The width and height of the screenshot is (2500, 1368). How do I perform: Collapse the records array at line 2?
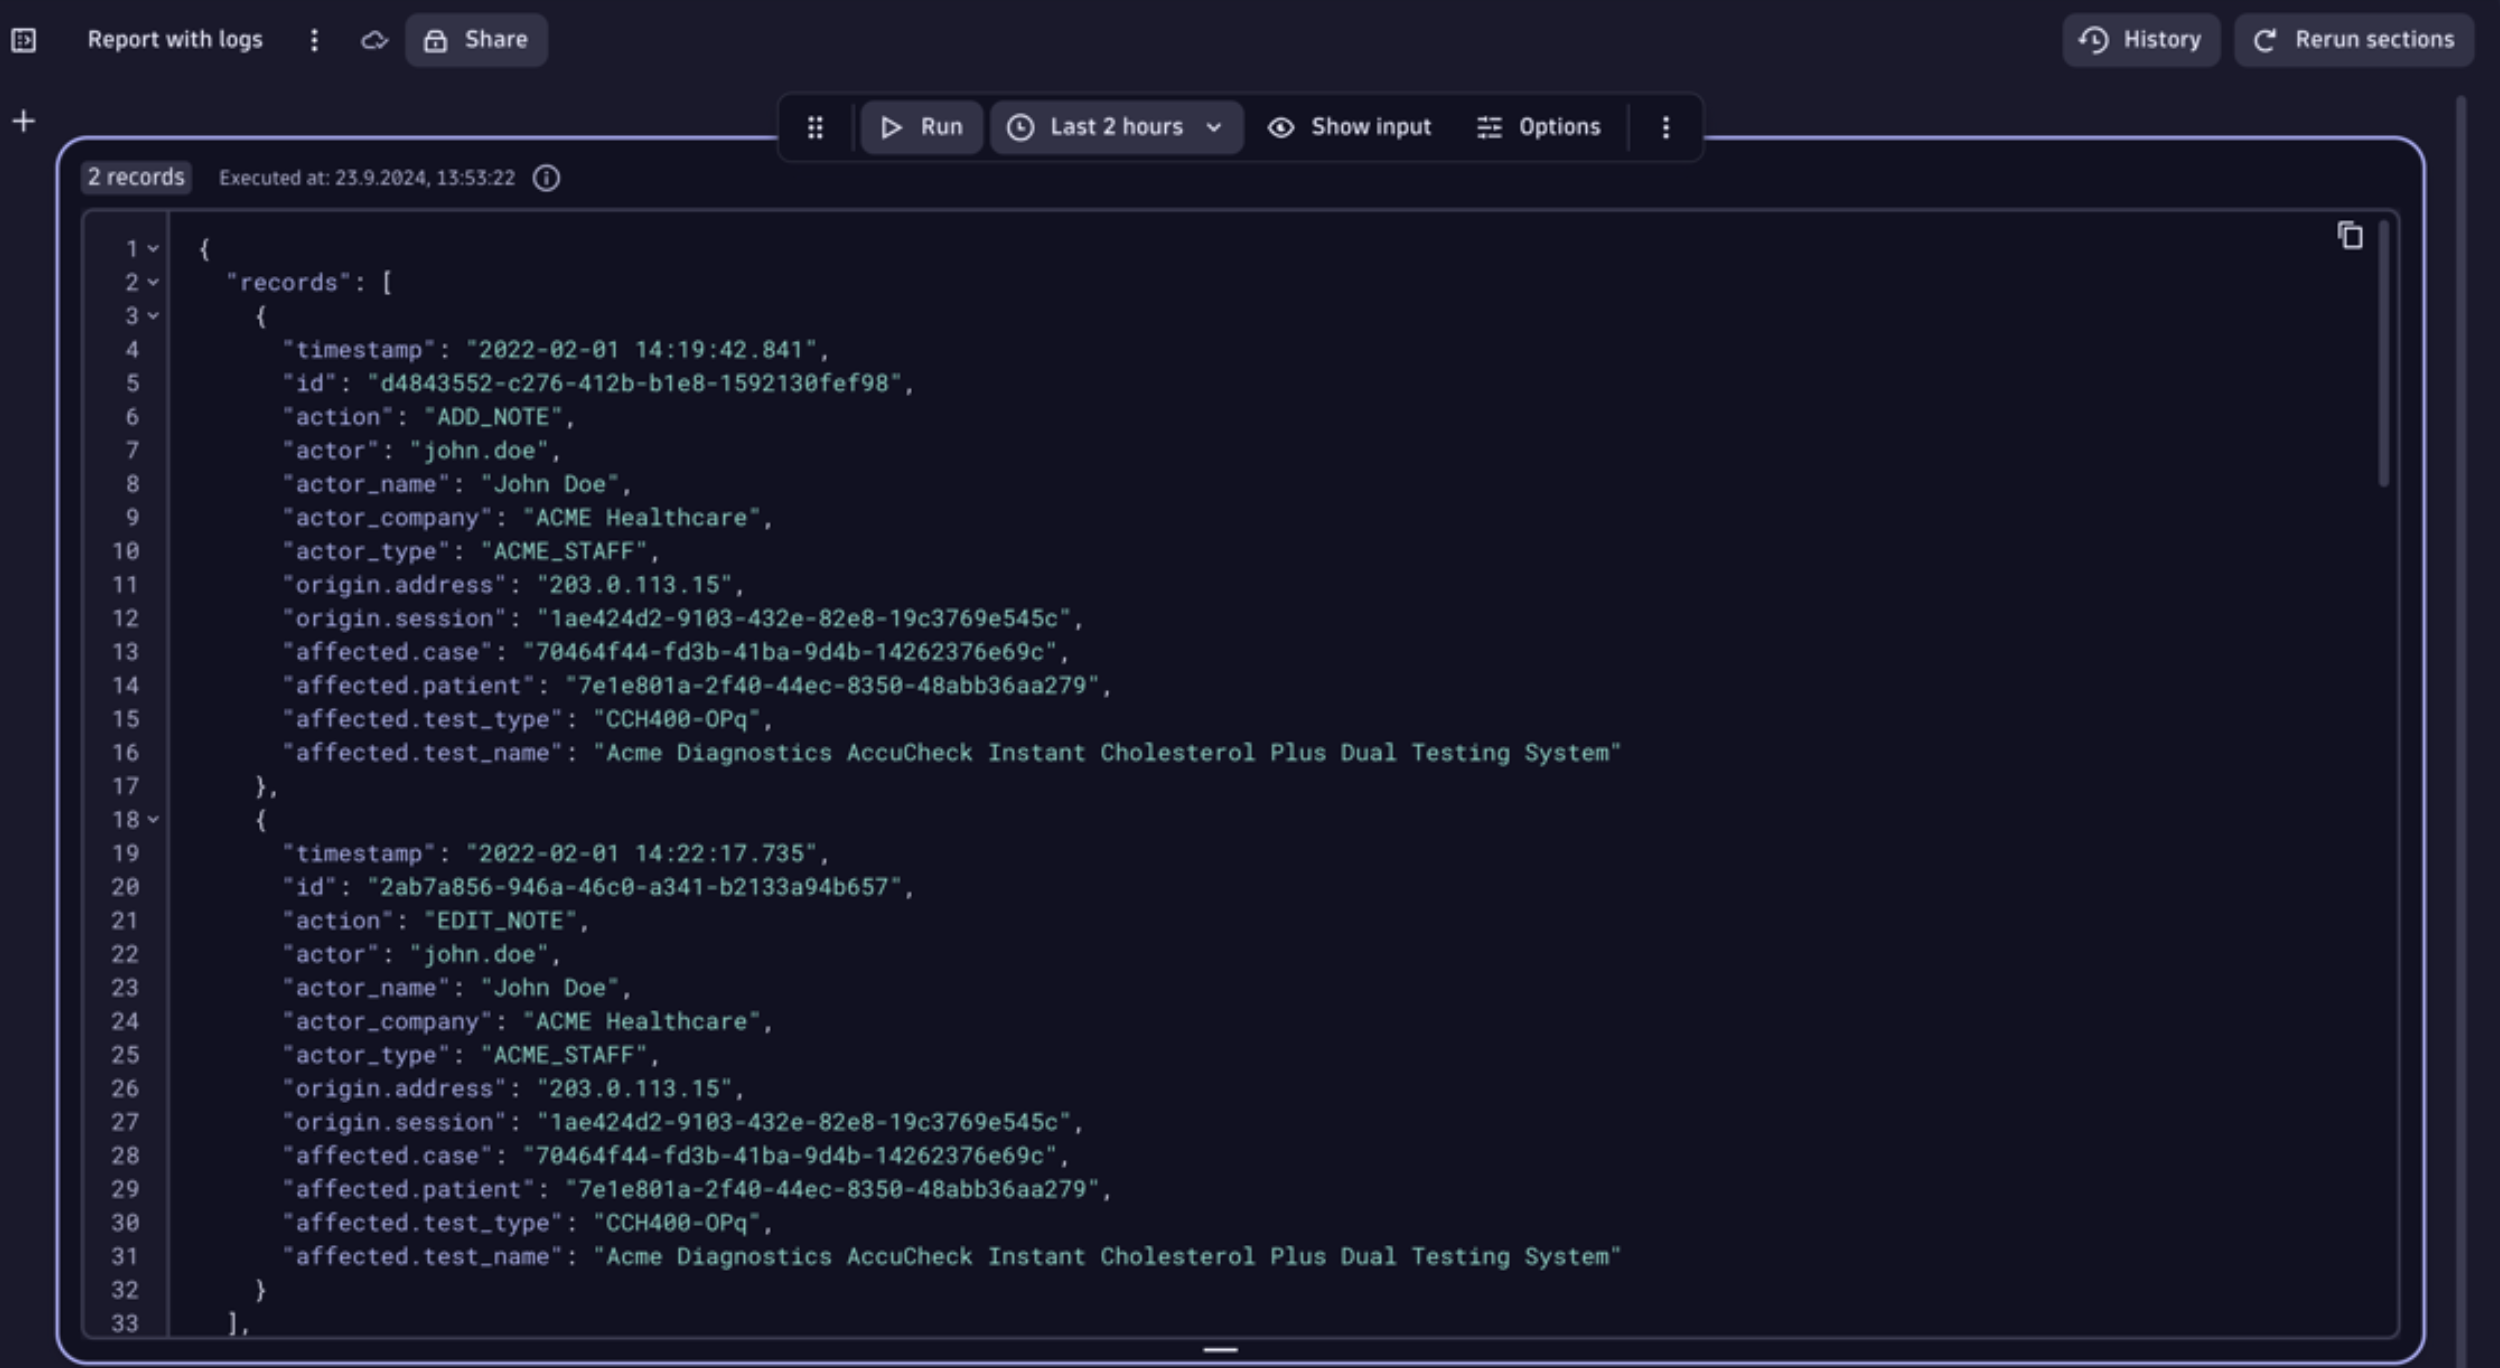[153, 283]
